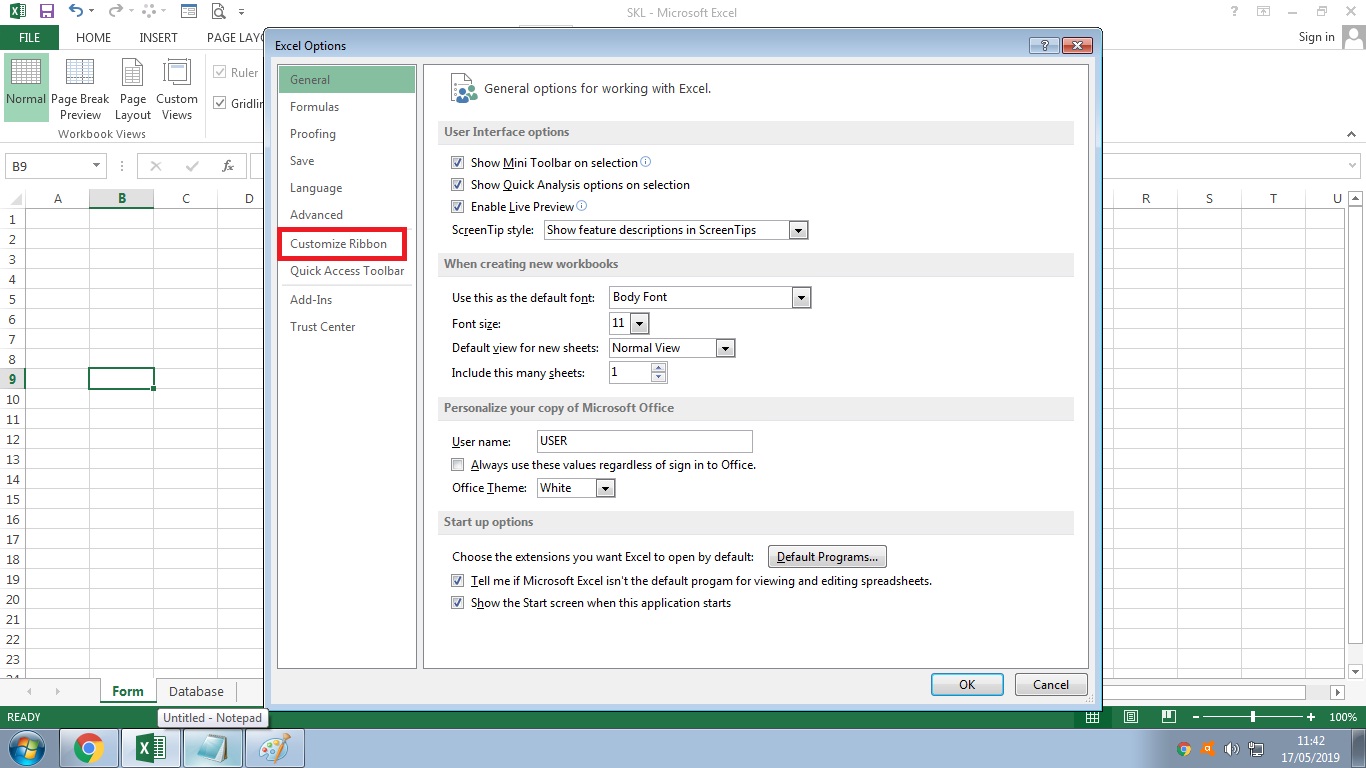This screenshot has width=1366, height=768.
Task: Click OK to save options
Action: click(966, 684)
